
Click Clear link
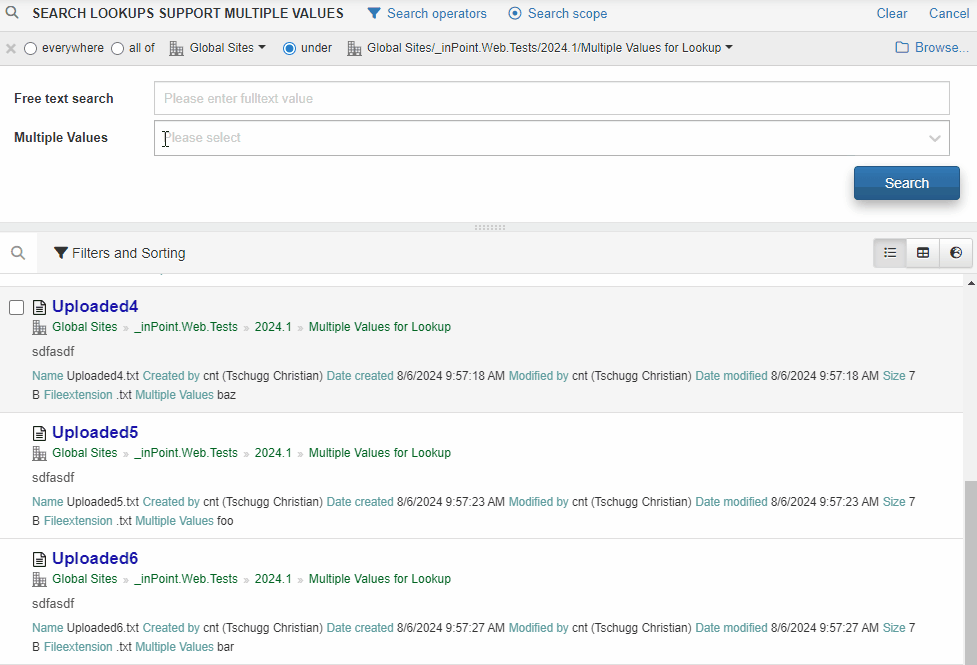[892, 13]
